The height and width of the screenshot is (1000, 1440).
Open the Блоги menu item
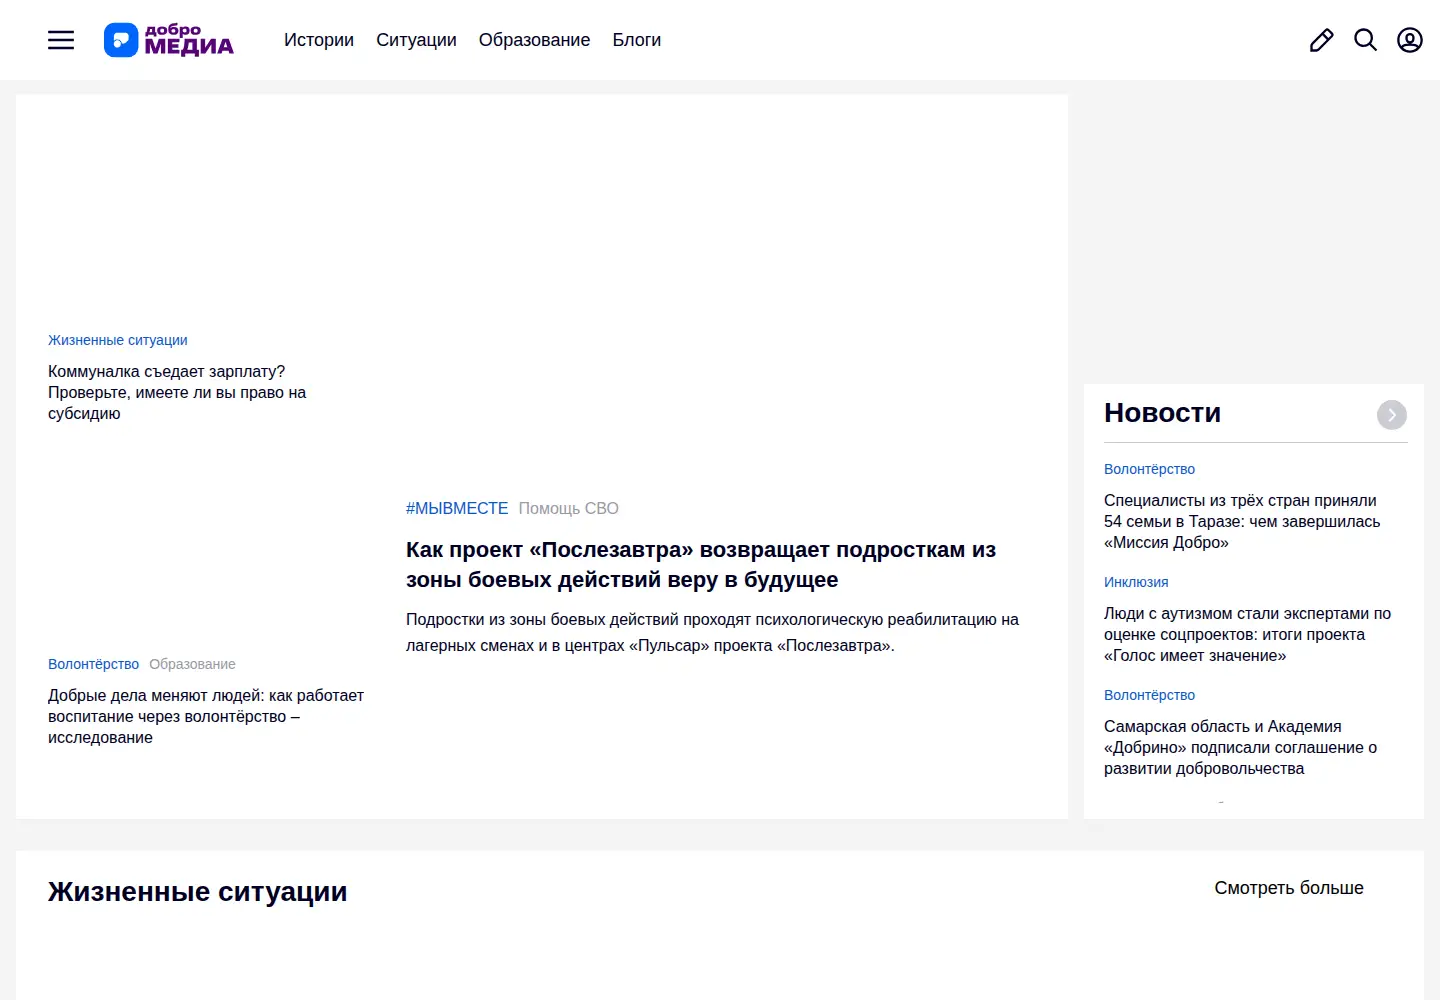coord(637,40)
